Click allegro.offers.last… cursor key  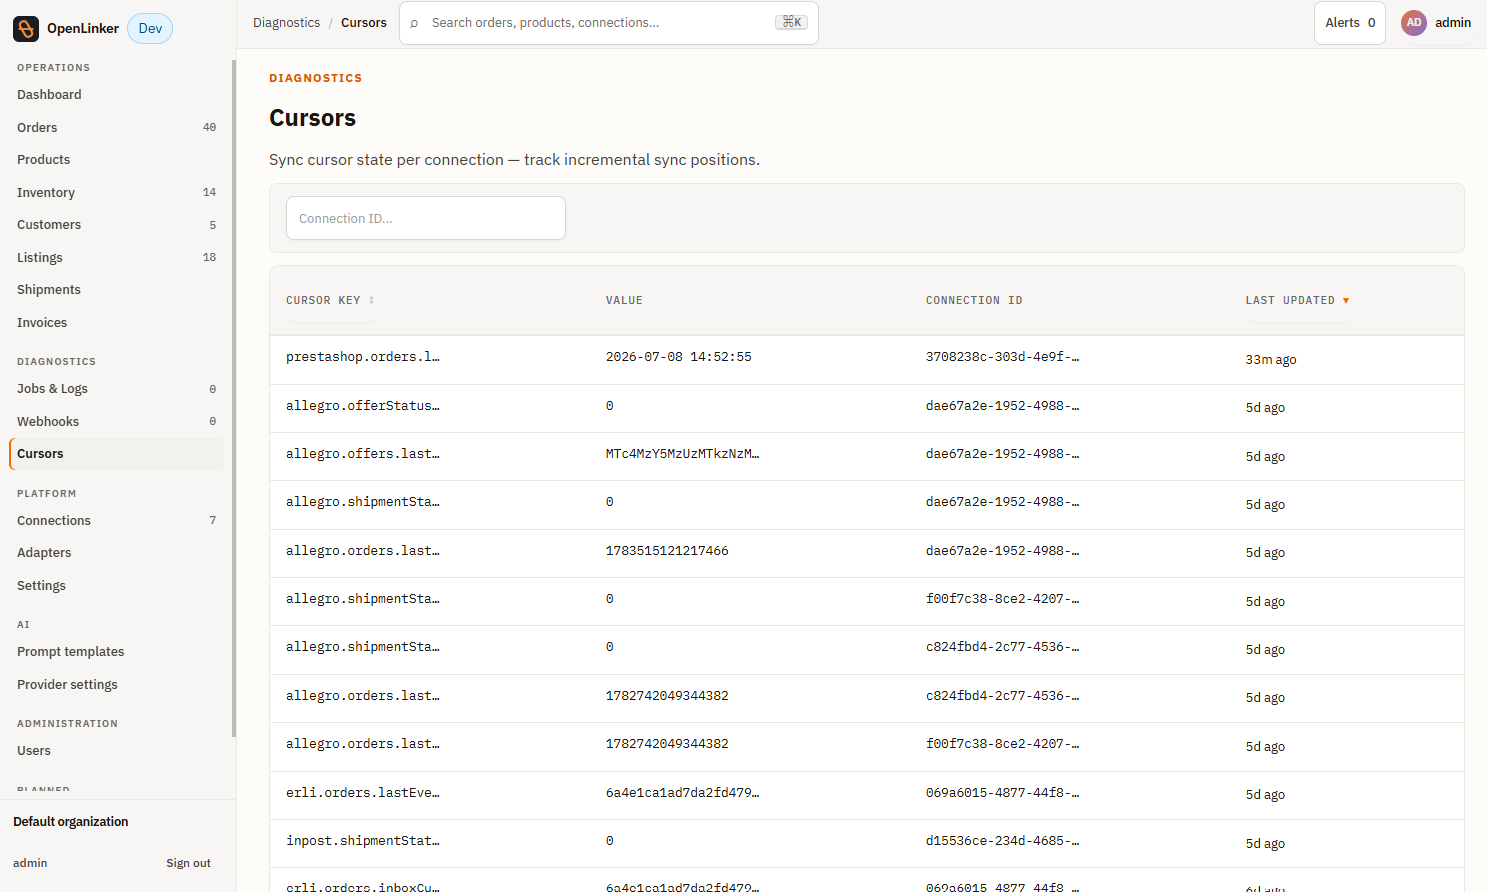click(x=362, y=454)
